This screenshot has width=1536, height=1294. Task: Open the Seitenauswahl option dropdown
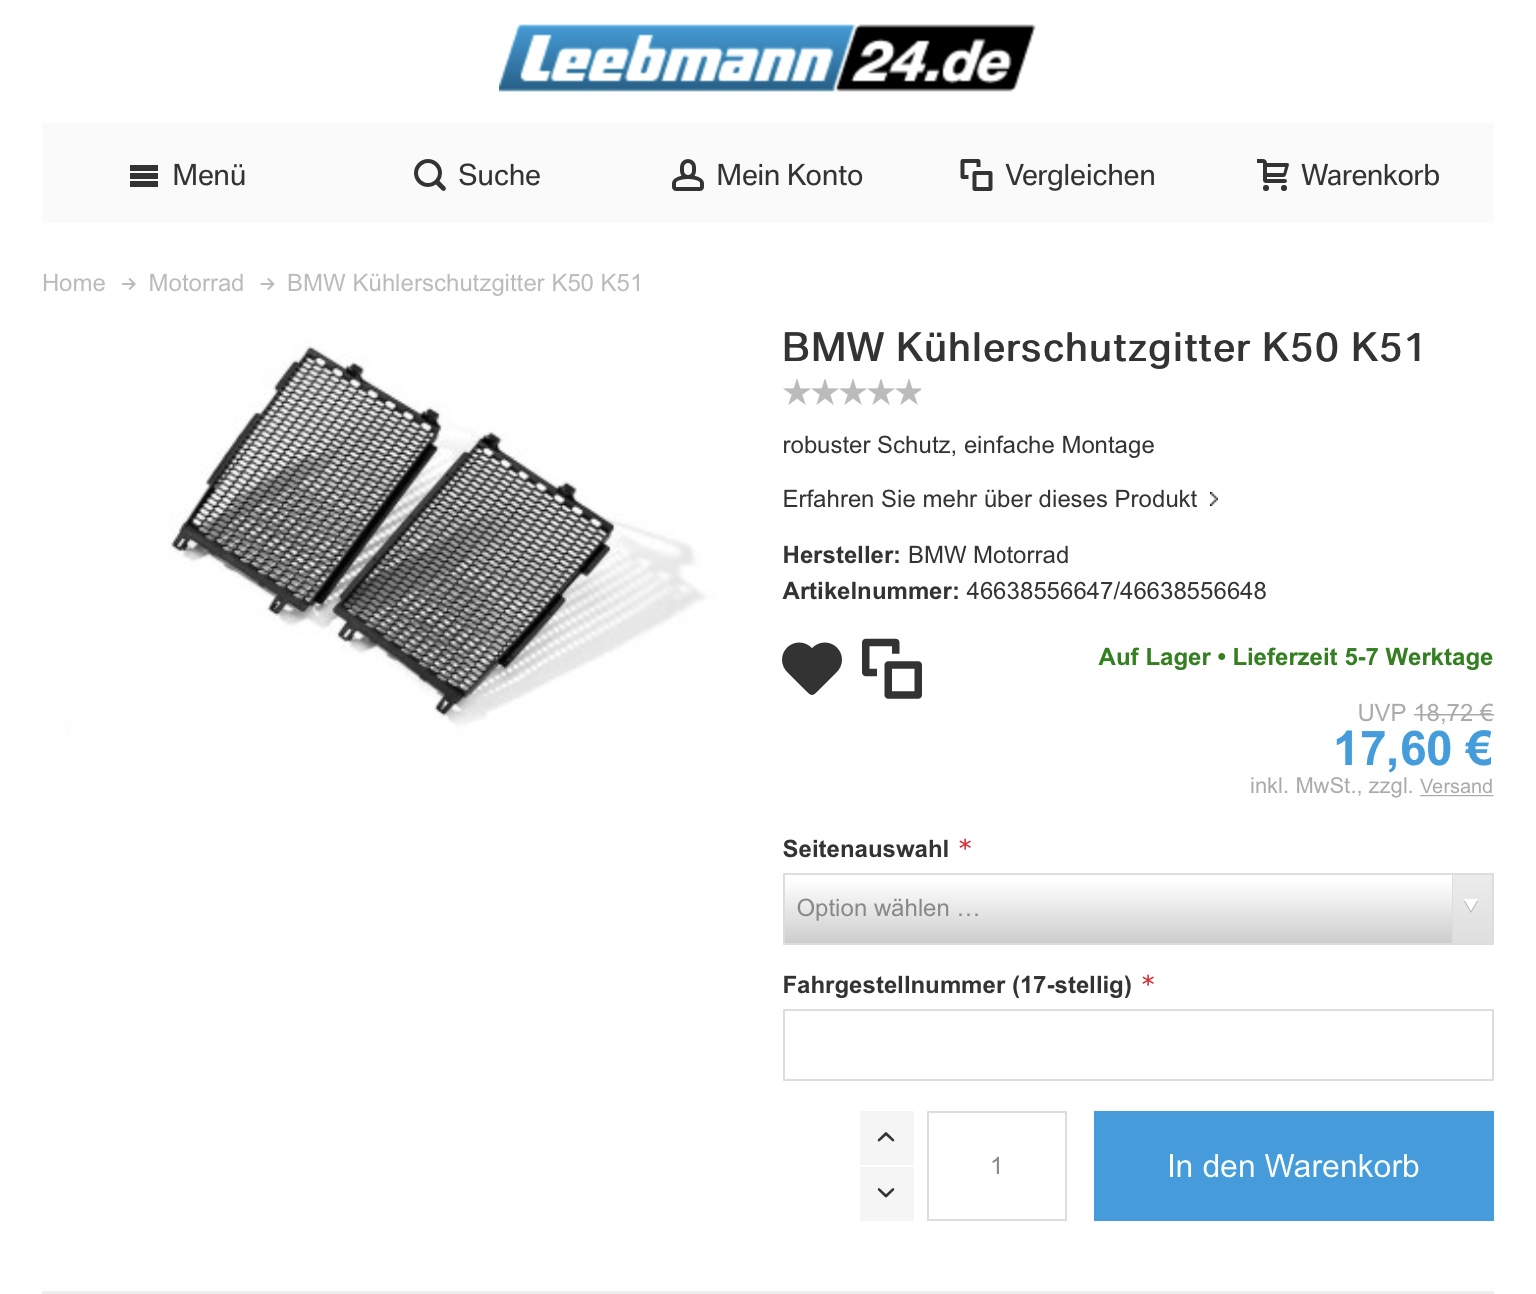tap(1138, 909)
